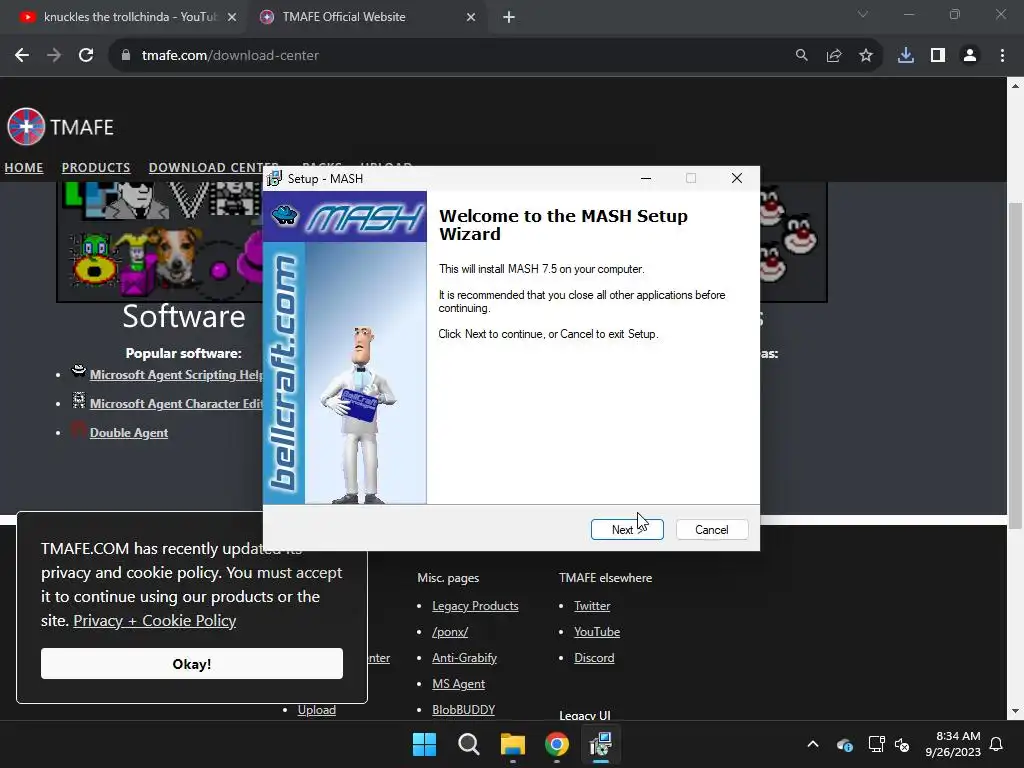Click page scrollbar down arrow
The width and height of the screenshot is (1024, 768).
(x=1016, y=711)
